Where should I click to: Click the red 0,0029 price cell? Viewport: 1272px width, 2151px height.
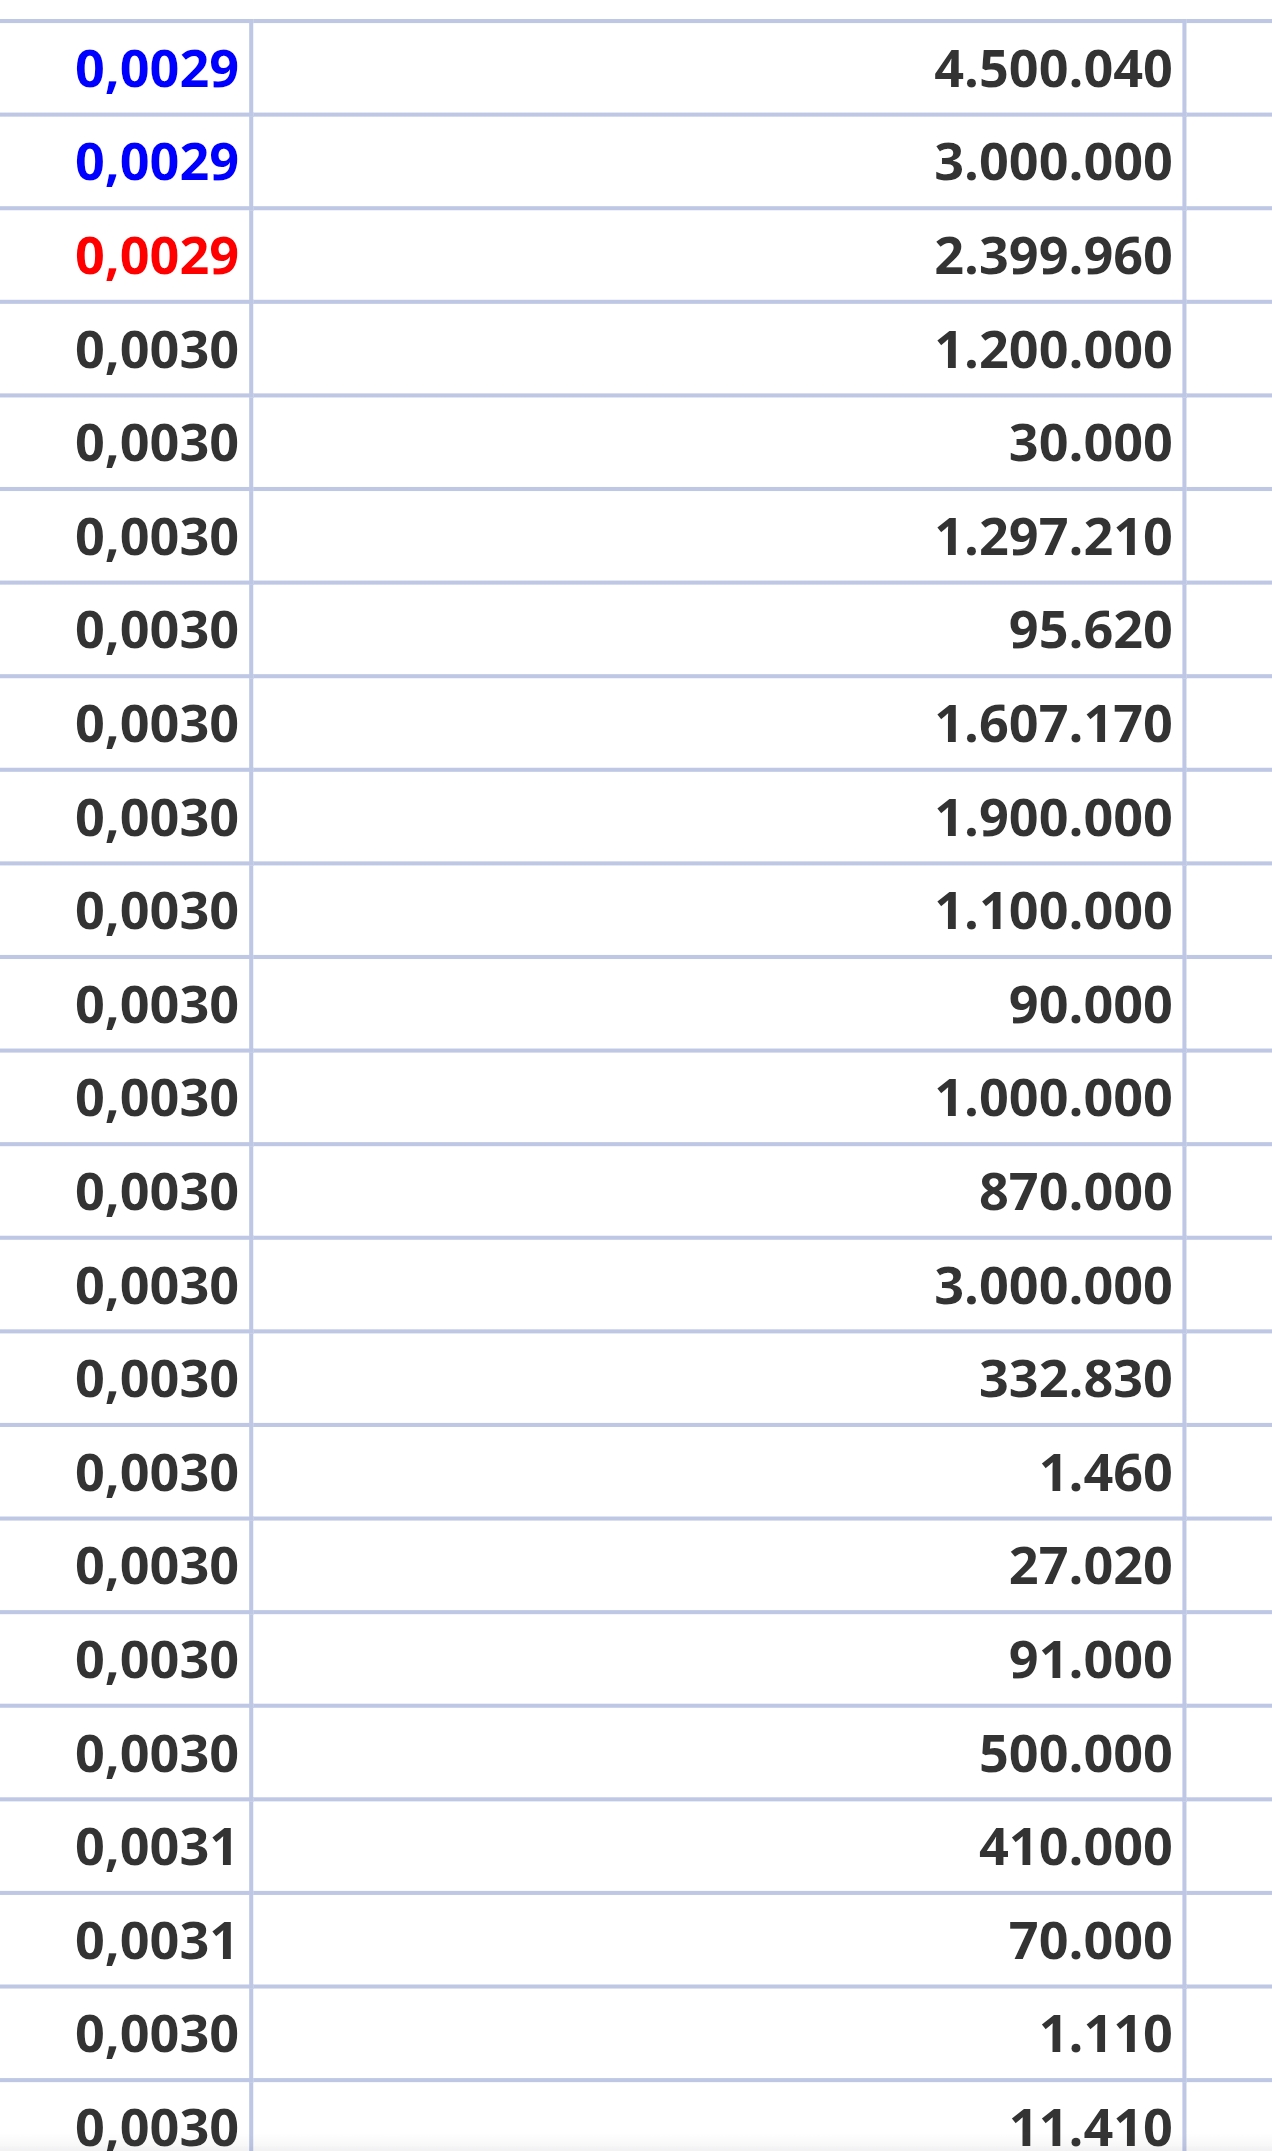[x=124, y=256]
